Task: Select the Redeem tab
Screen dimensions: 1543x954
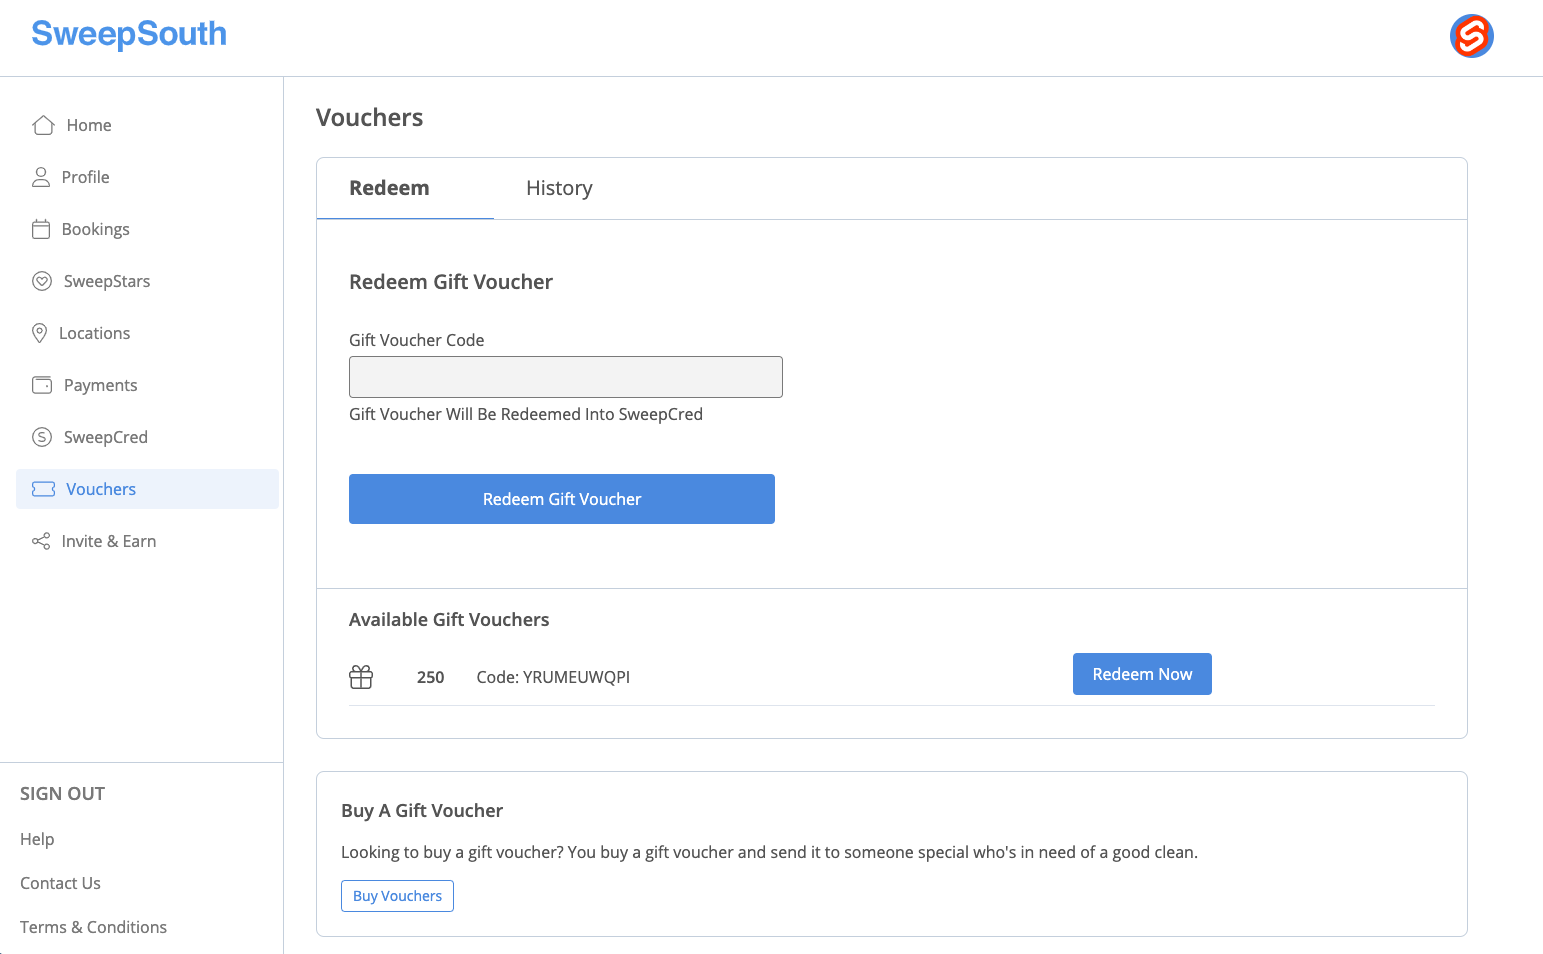Action: (389, 188)
